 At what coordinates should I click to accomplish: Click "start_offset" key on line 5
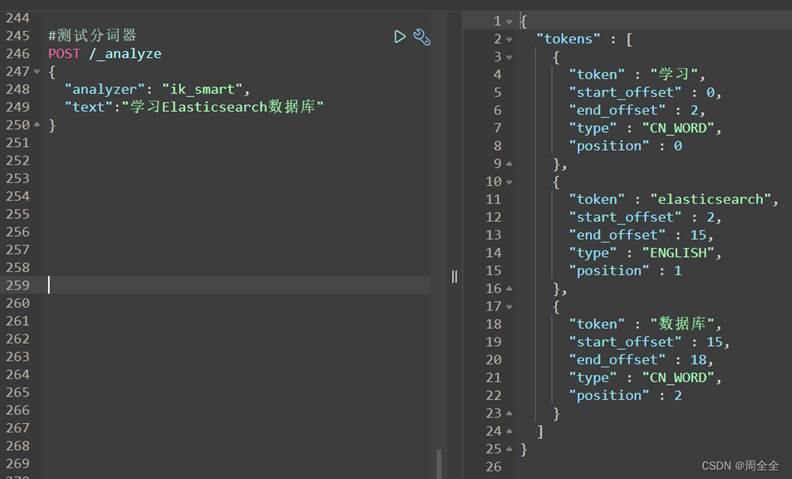[x=625, y=92]
